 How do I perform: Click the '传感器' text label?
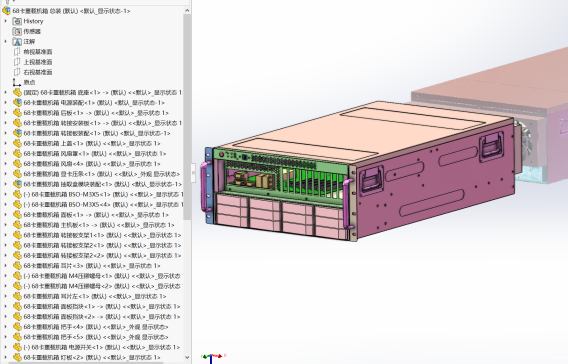pyautogui.click(x=32, y=32)
